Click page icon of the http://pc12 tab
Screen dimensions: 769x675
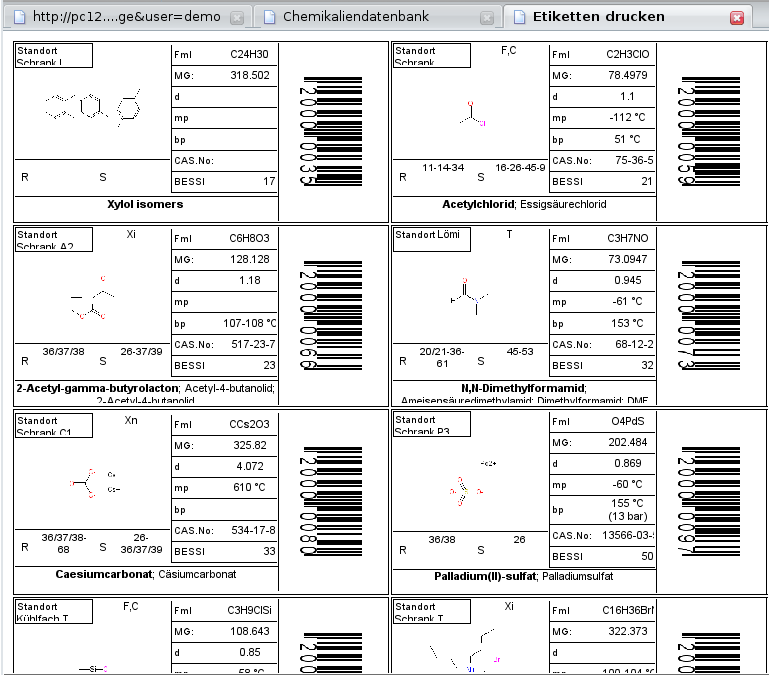(x=19, y=17)
